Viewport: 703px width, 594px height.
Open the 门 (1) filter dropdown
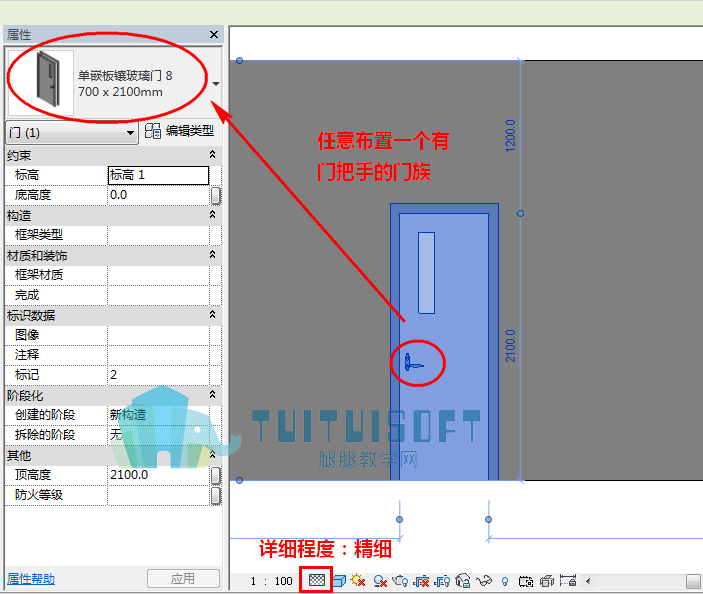click(72, 133)
